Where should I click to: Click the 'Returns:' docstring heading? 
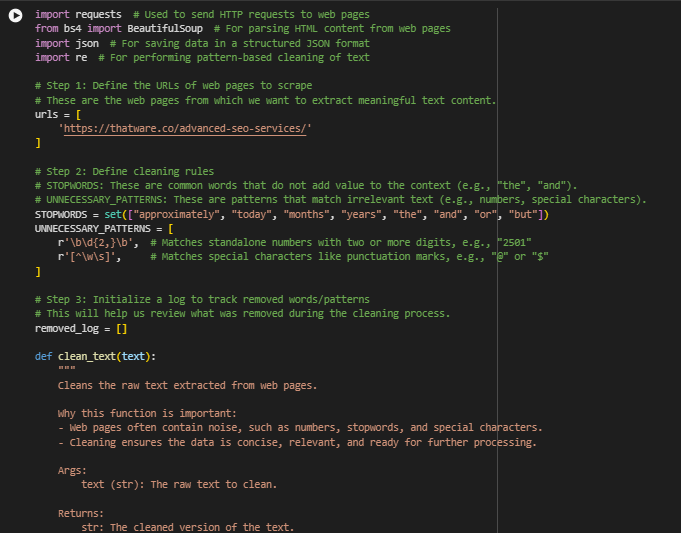(x=81, y=513)
